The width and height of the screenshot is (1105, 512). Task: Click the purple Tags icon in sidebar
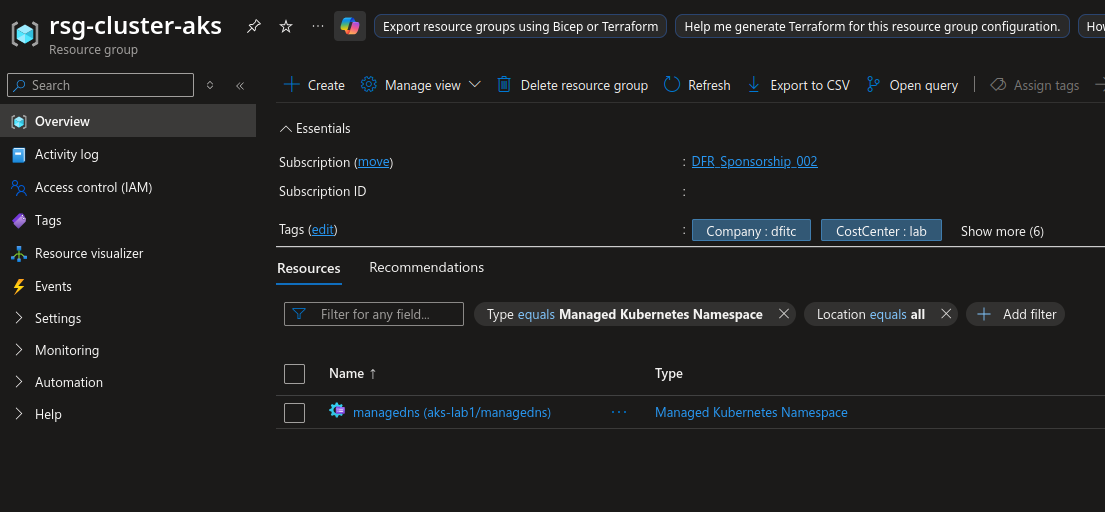coord(19,220)
